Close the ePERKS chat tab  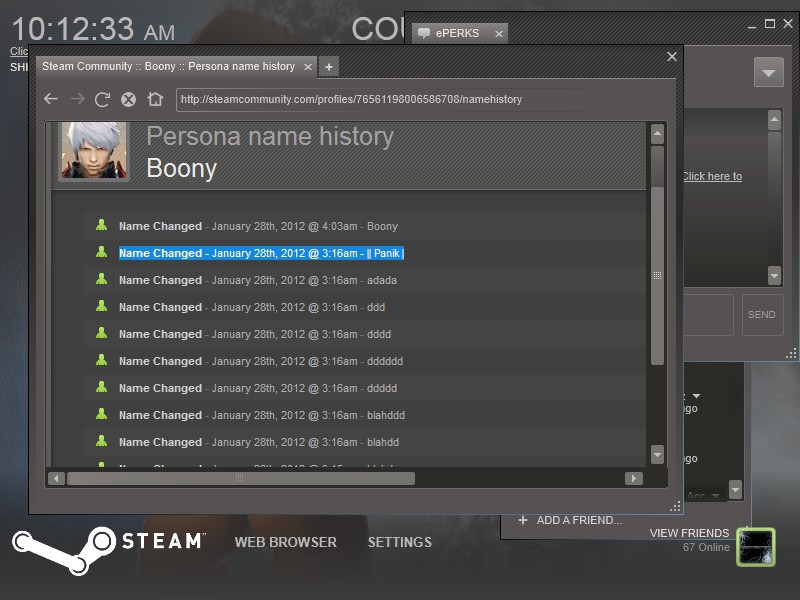click(498, 34)
